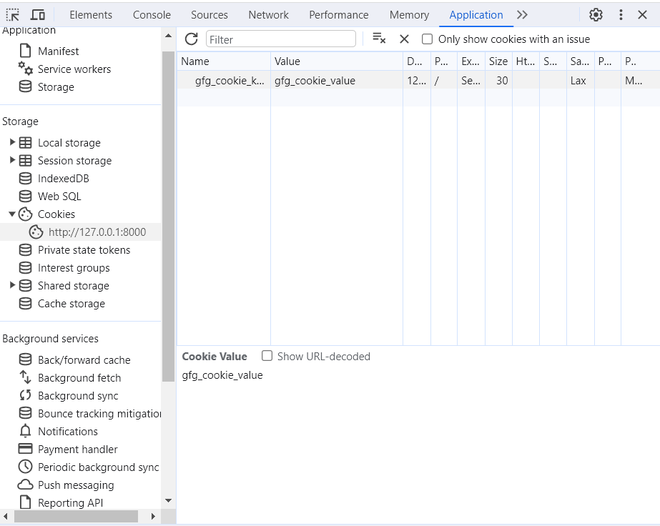Toggle the device toolbar icon
The width and height of the screenshot is (660, 526).
point(38,15)
